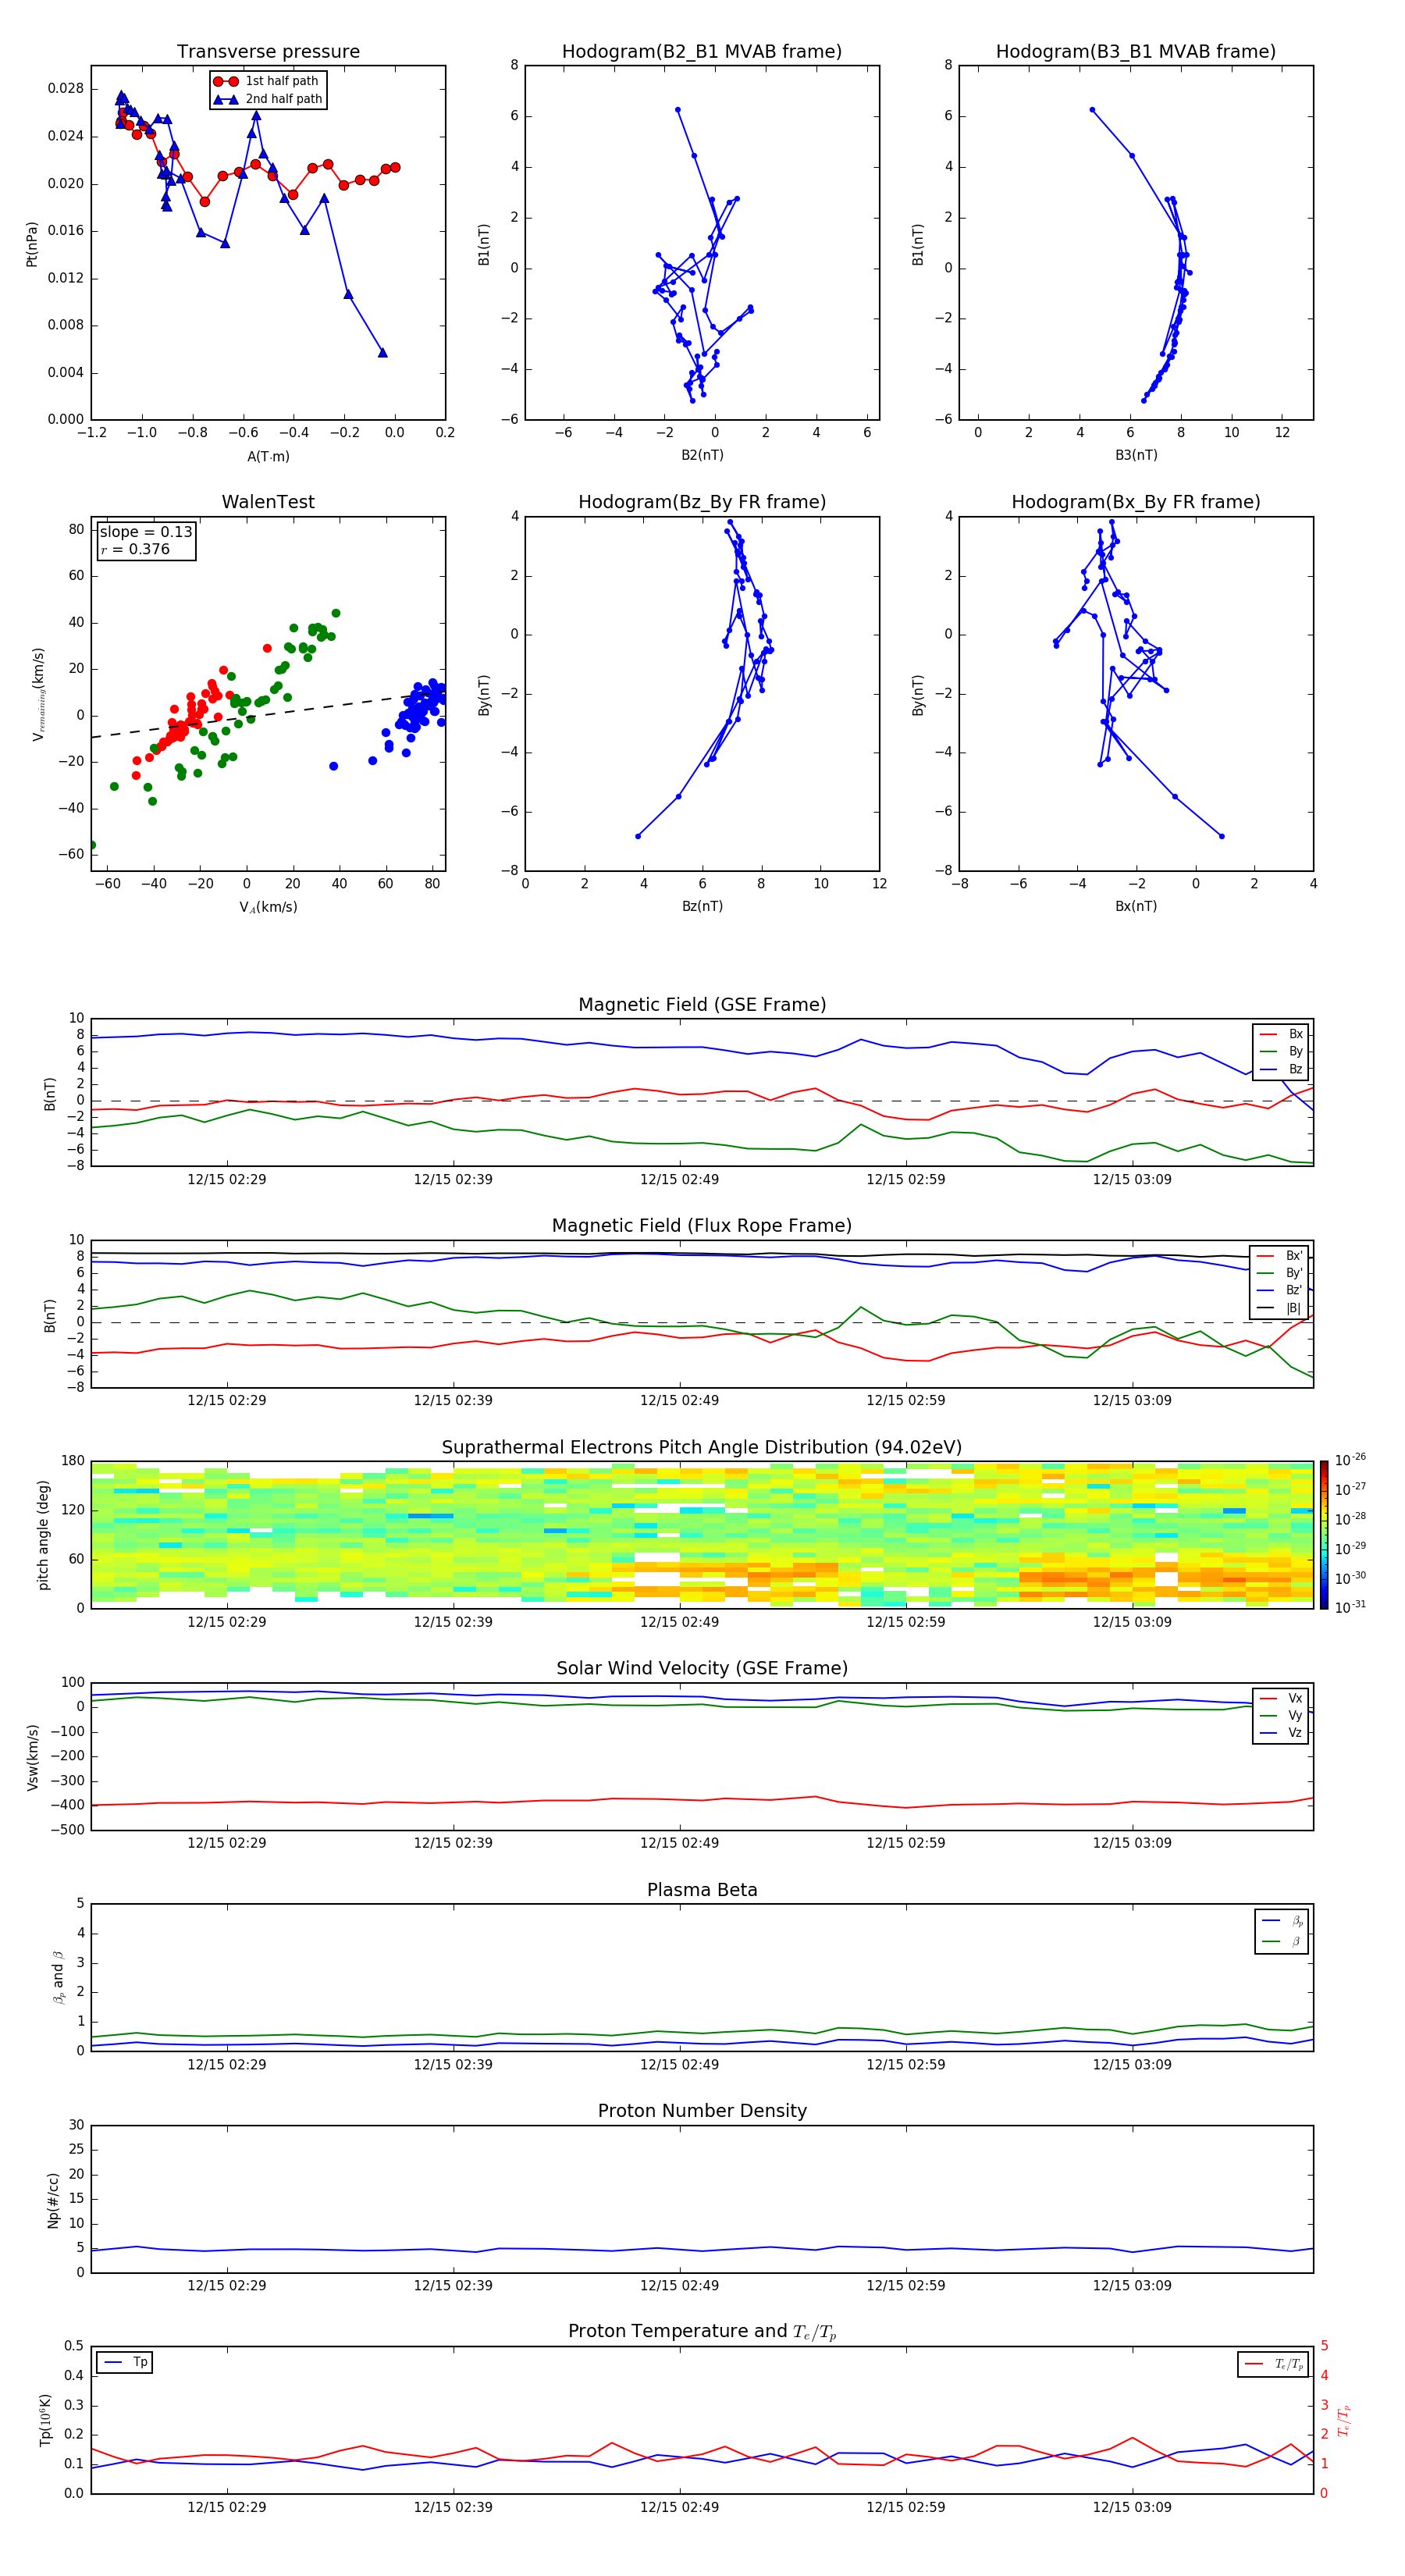The width and height of the screenshot is (1405, 2576).
Task: Click the '2nd half path' legend entry
Action: (267, 99)
